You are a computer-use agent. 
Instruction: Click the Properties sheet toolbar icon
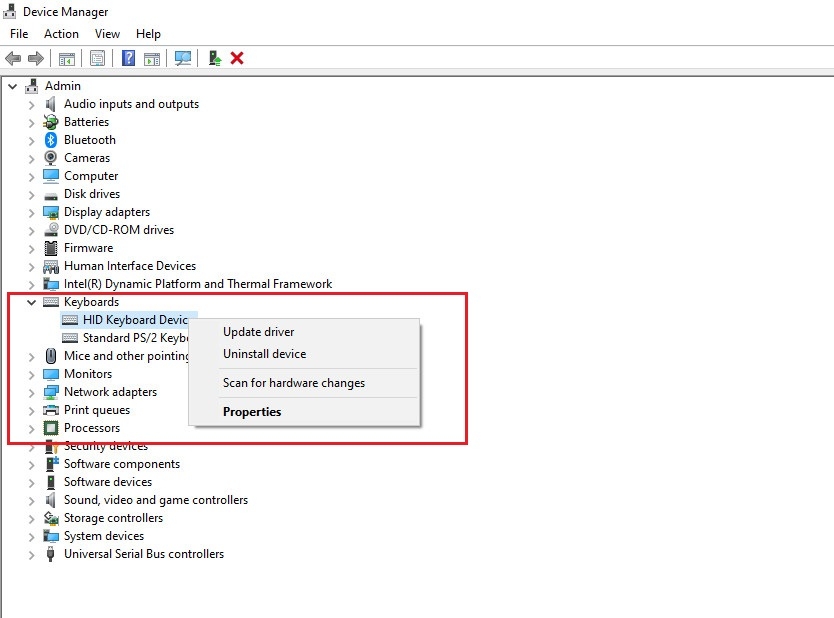(97, 58)
